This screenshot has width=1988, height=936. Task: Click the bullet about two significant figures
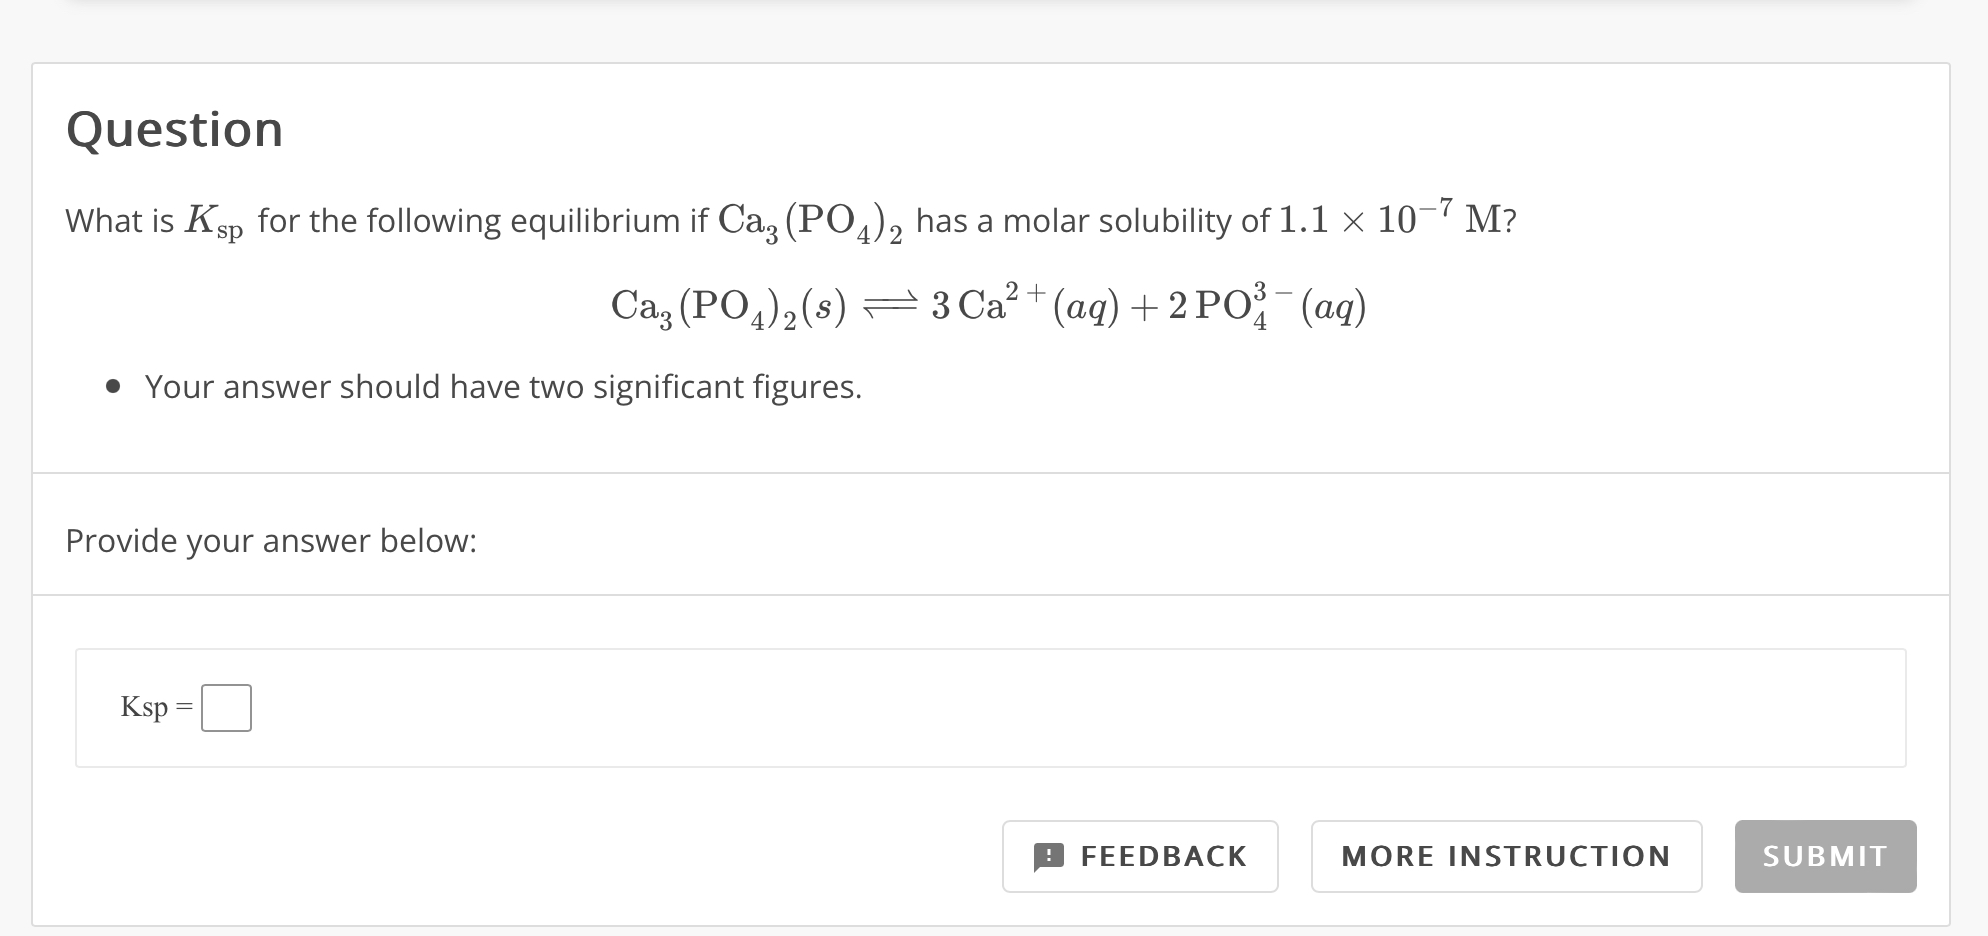pyautogui.click(x=503, y=387)
